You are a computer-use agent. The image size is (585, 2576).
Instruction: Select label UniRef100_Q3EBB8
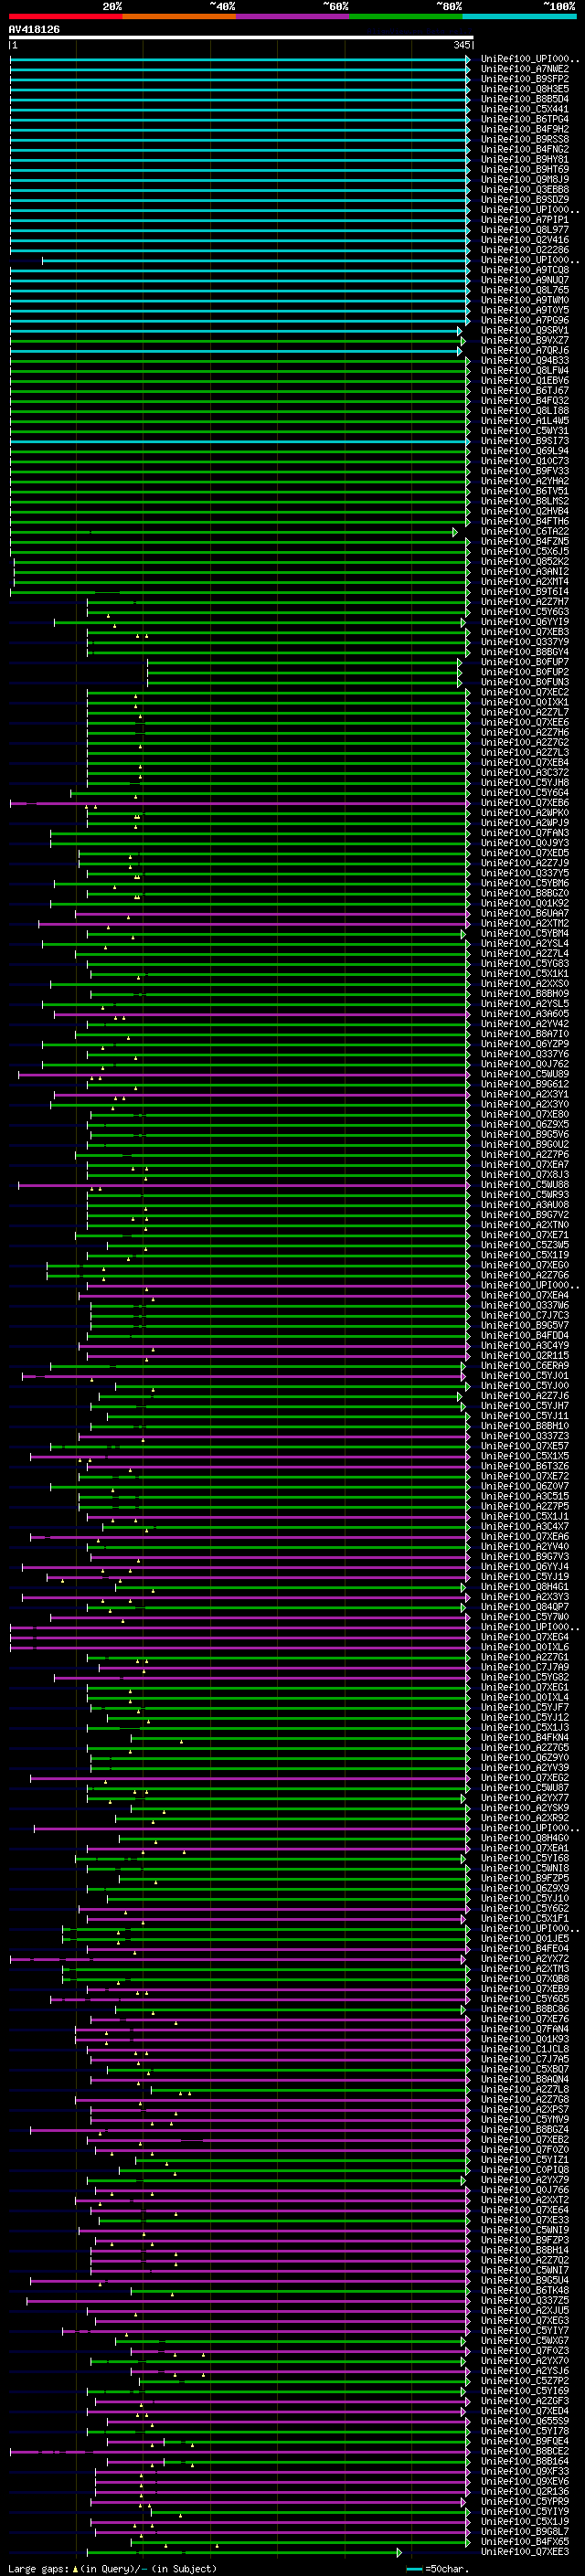[x=525, y=189]
